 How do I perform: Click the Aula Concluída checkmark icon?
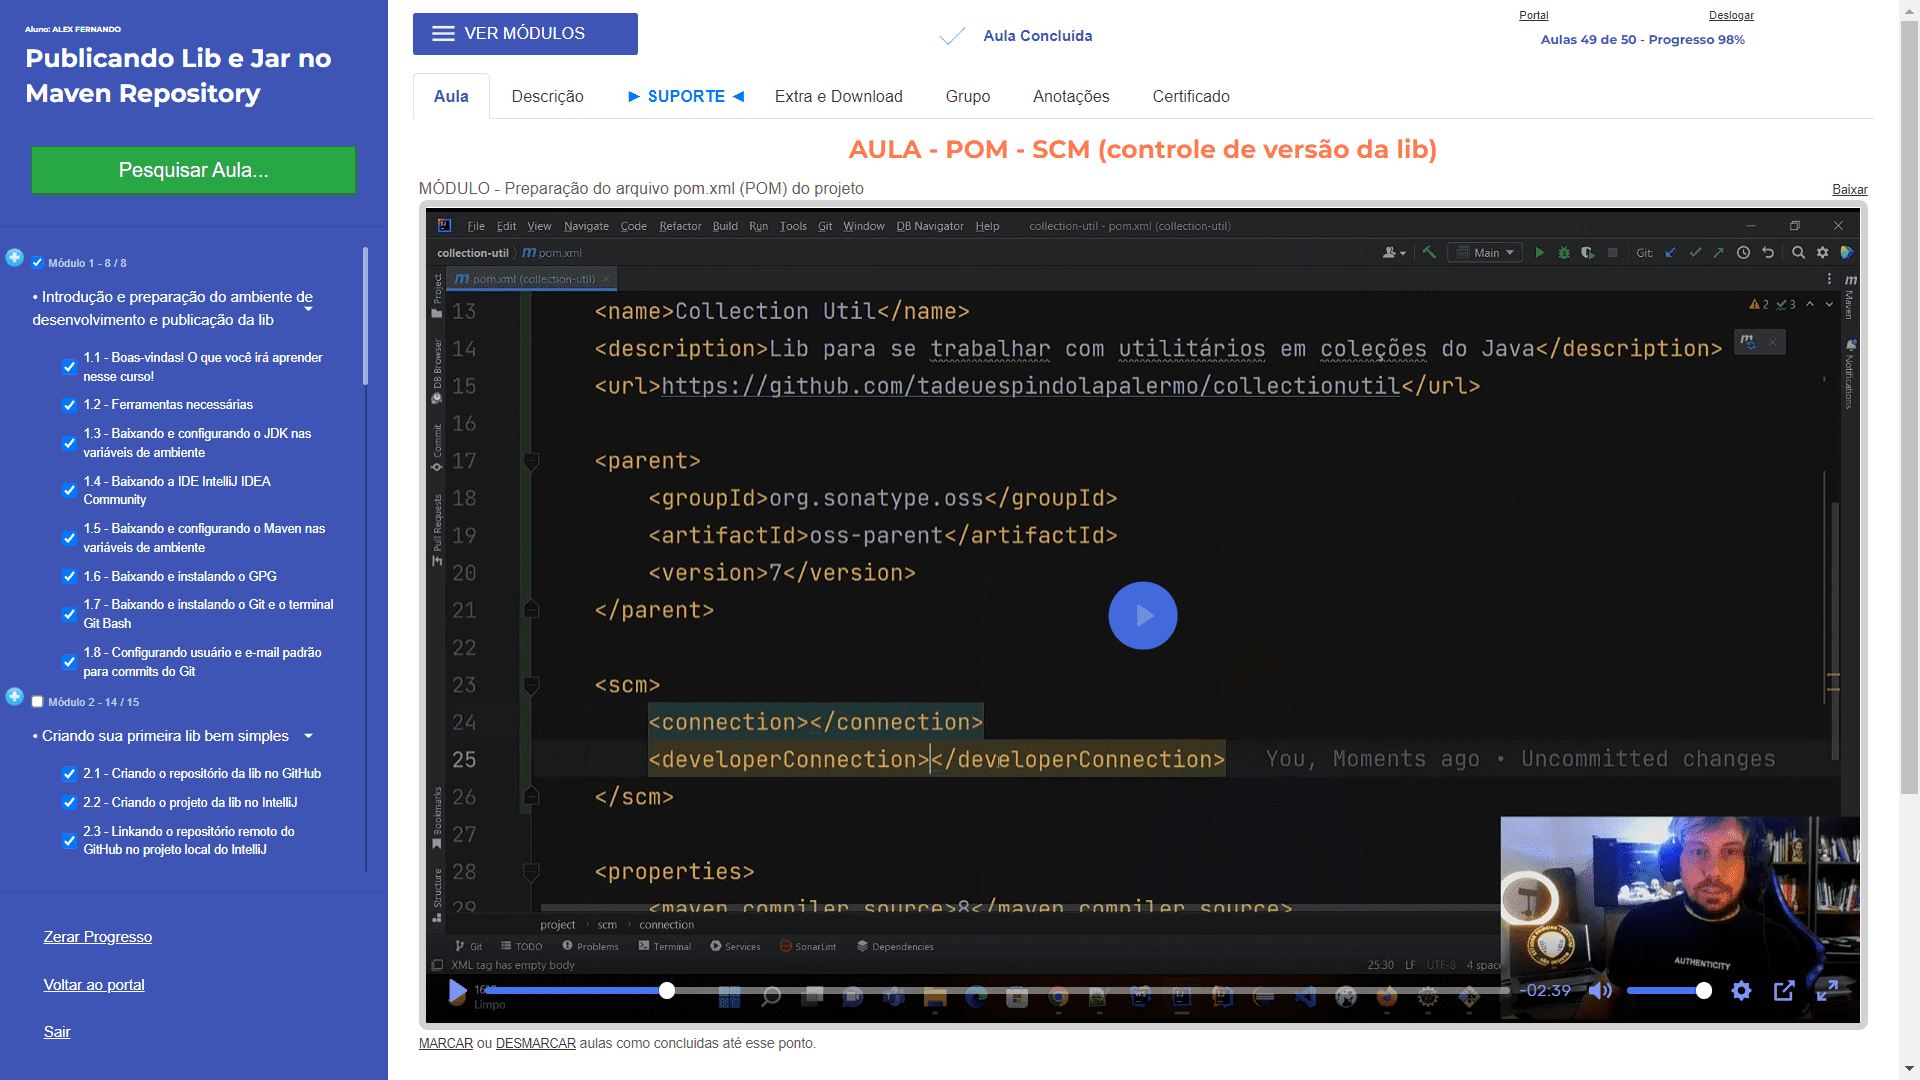[x=952, y=37]
